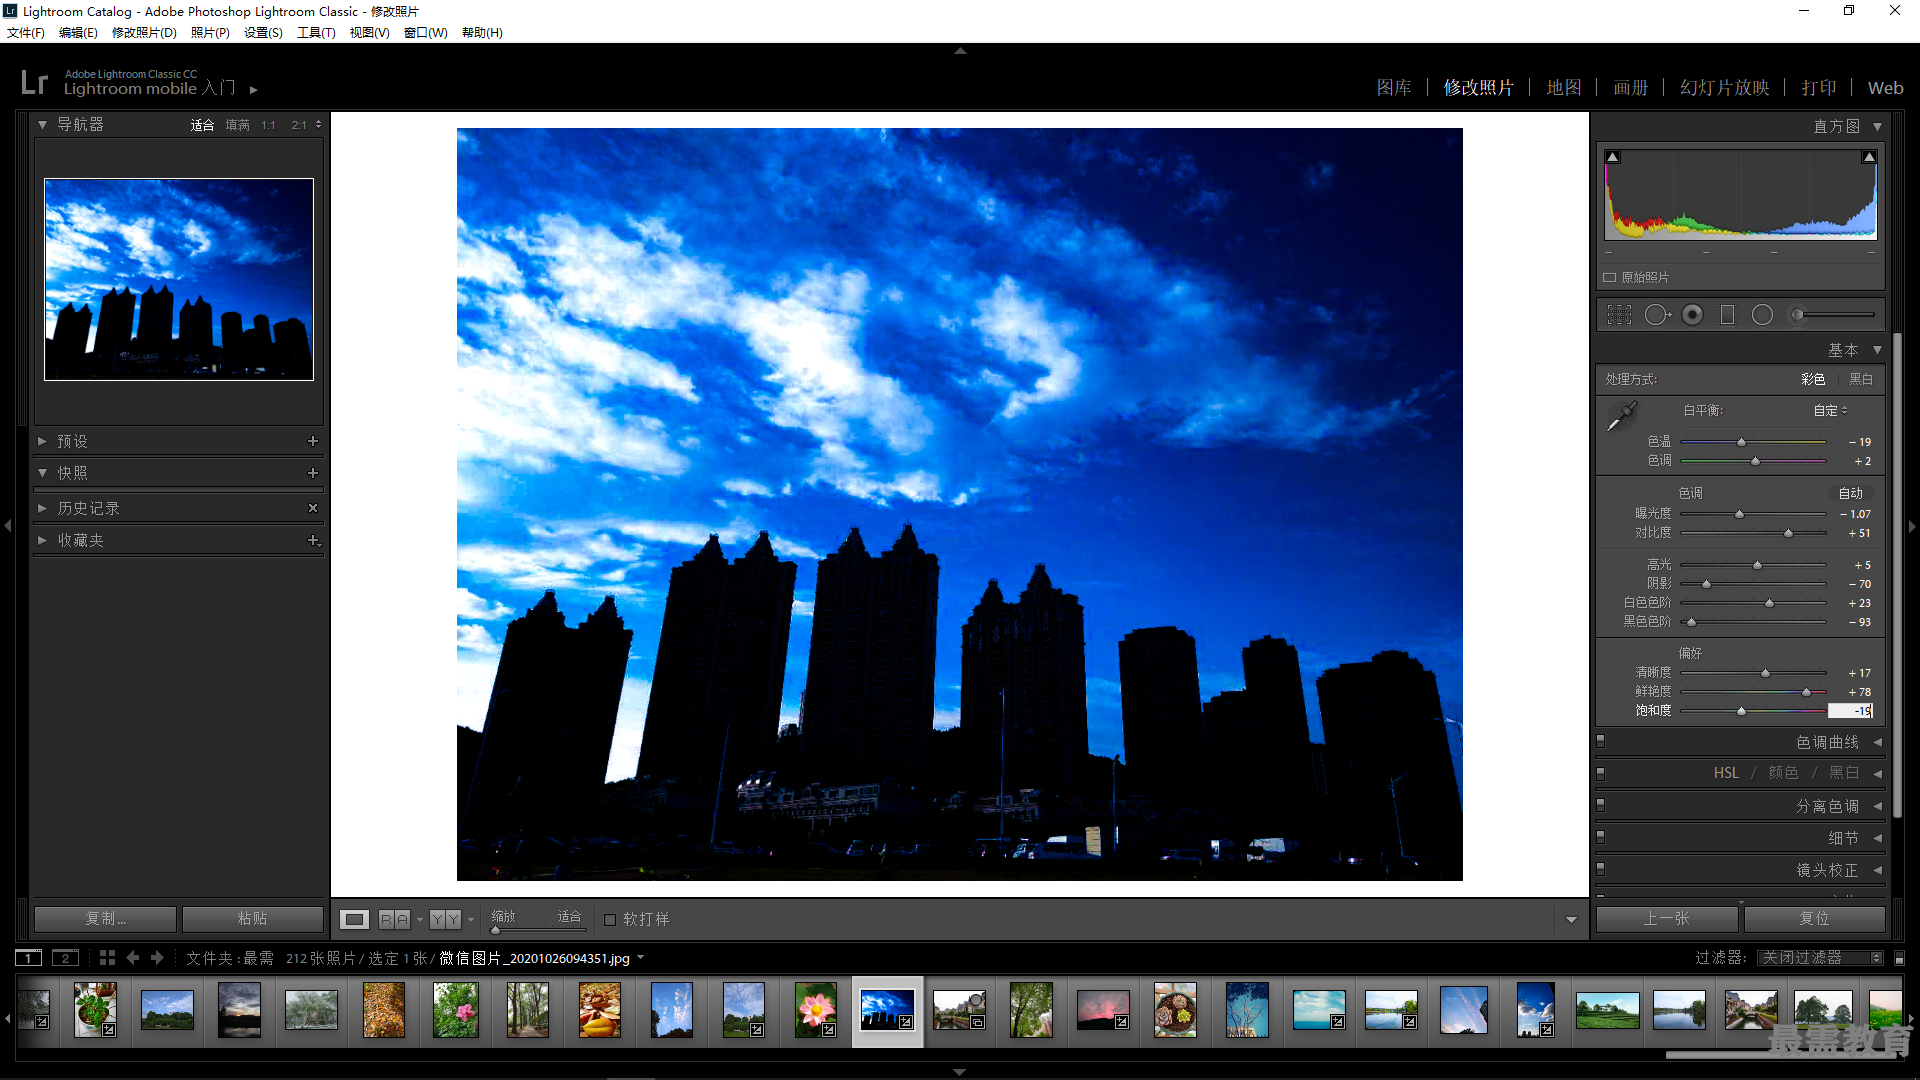Toggle the 细节 panel on/off switch
1920x1080 pixels.
tap(1601, 837)
